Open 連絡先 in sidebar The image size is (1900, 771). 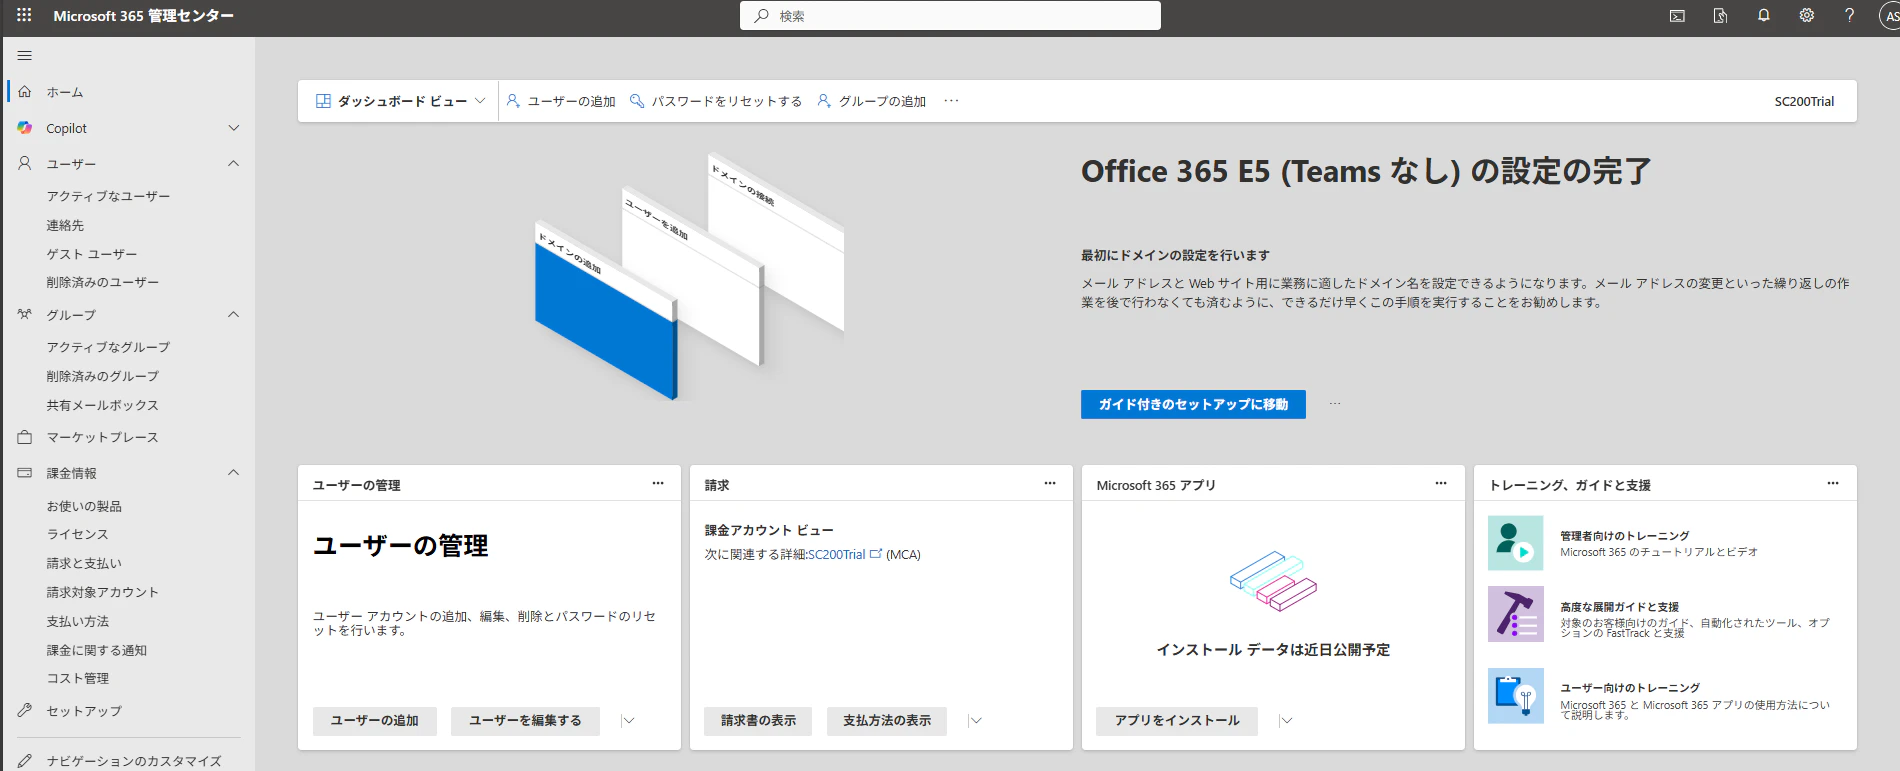click(x=65, y=225)
